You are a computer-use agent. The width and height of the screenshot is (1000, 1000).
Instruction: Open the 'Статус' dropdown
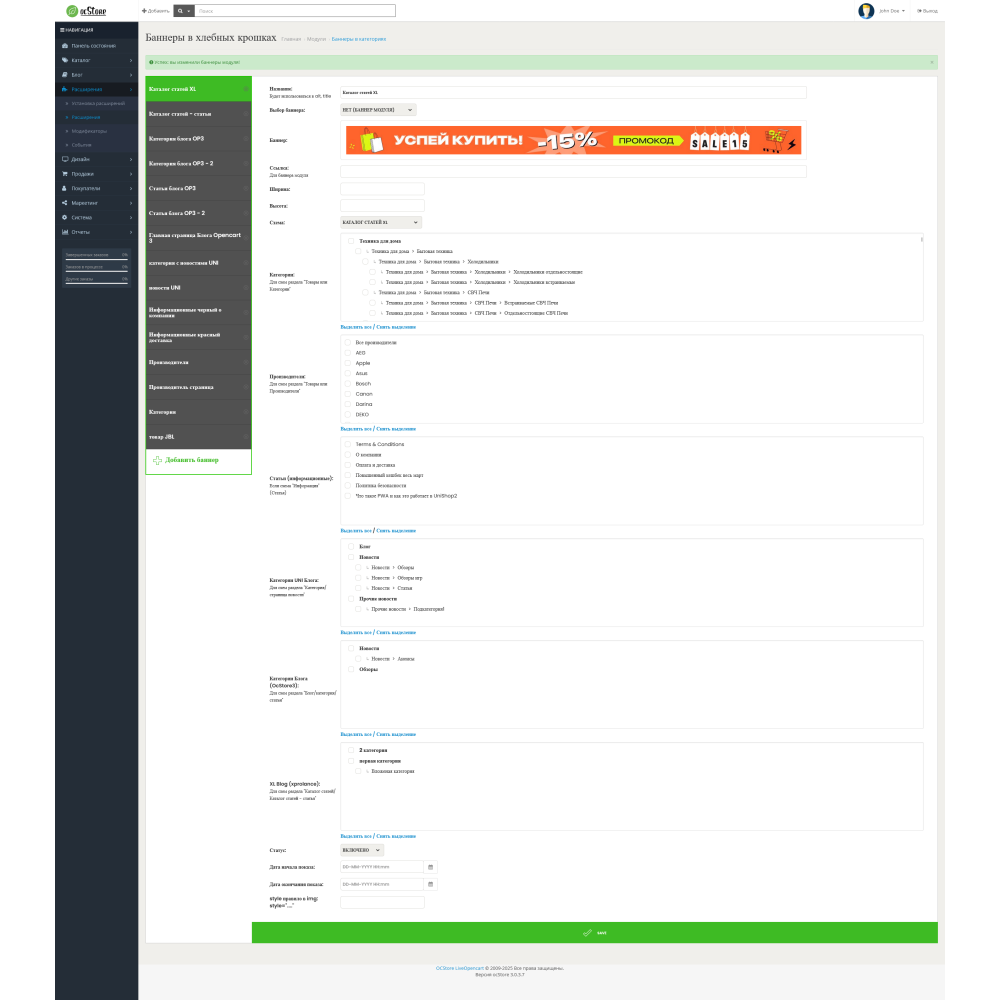361,850
